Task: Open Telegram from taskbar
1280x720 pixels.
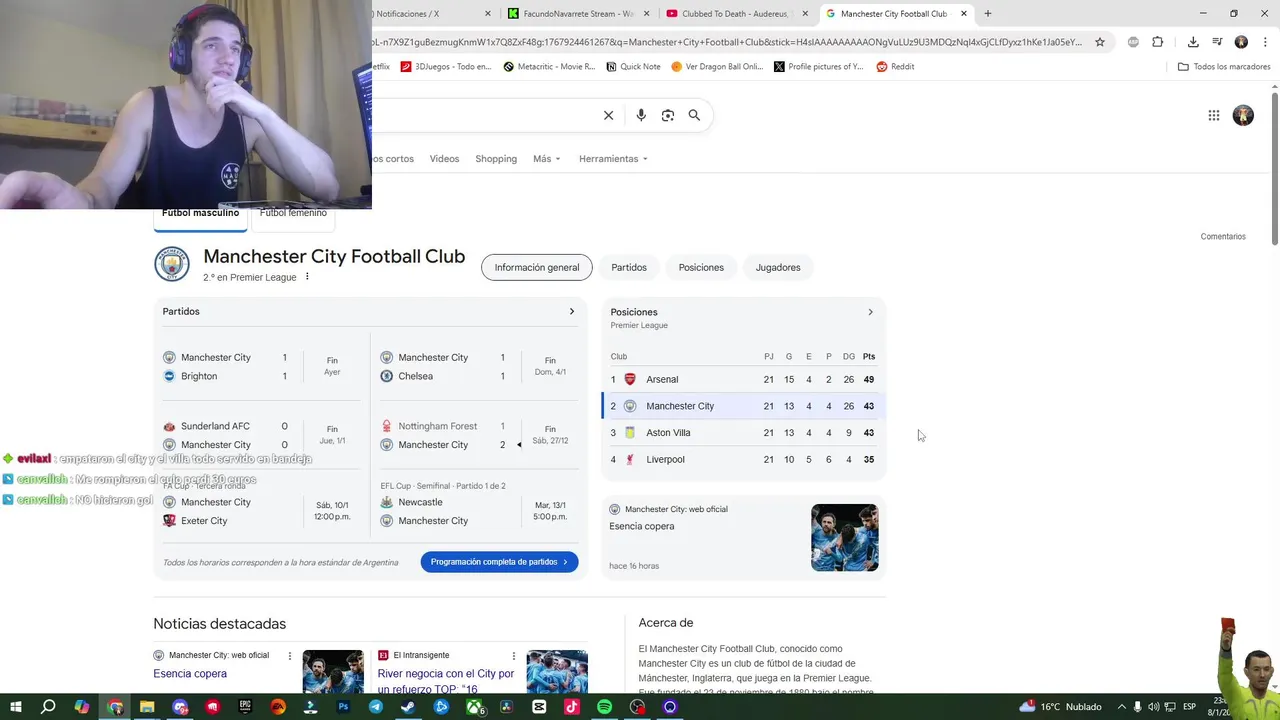Action: click(376, 707)
